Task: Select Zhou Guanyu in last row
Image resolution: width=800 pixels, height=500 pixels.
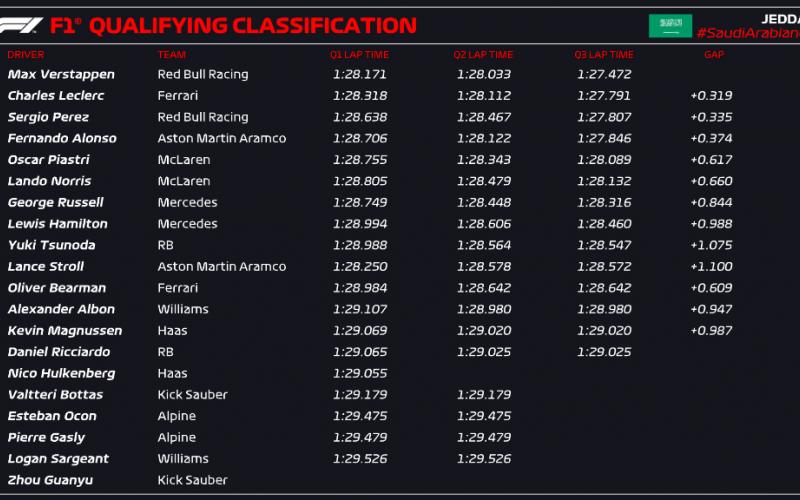Action: point(50,480)
